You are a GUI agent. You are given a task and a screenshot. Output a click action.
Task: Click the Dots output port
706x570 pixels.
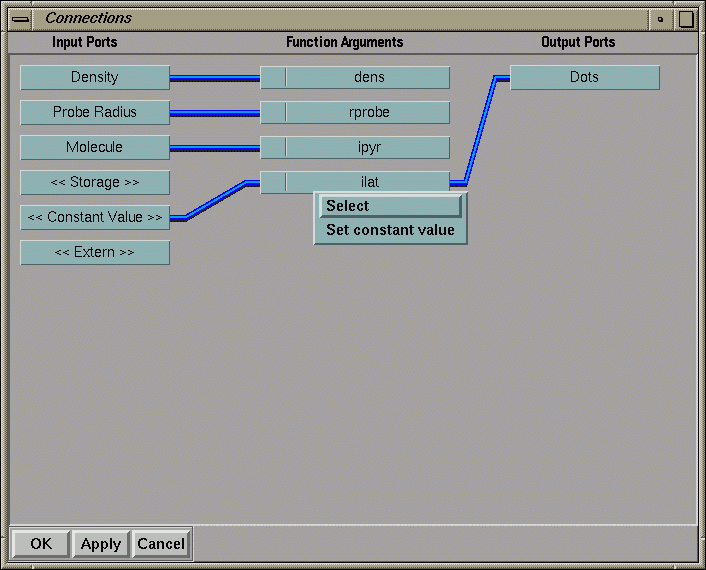point(584,78)
